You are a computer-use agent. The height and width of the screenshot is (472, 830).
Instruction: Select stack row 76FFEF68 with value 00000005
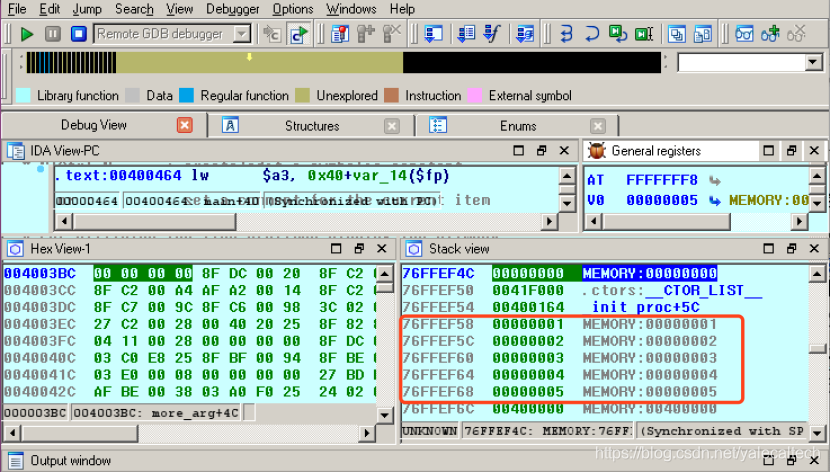pyautogui.click(x=560, y=392)
